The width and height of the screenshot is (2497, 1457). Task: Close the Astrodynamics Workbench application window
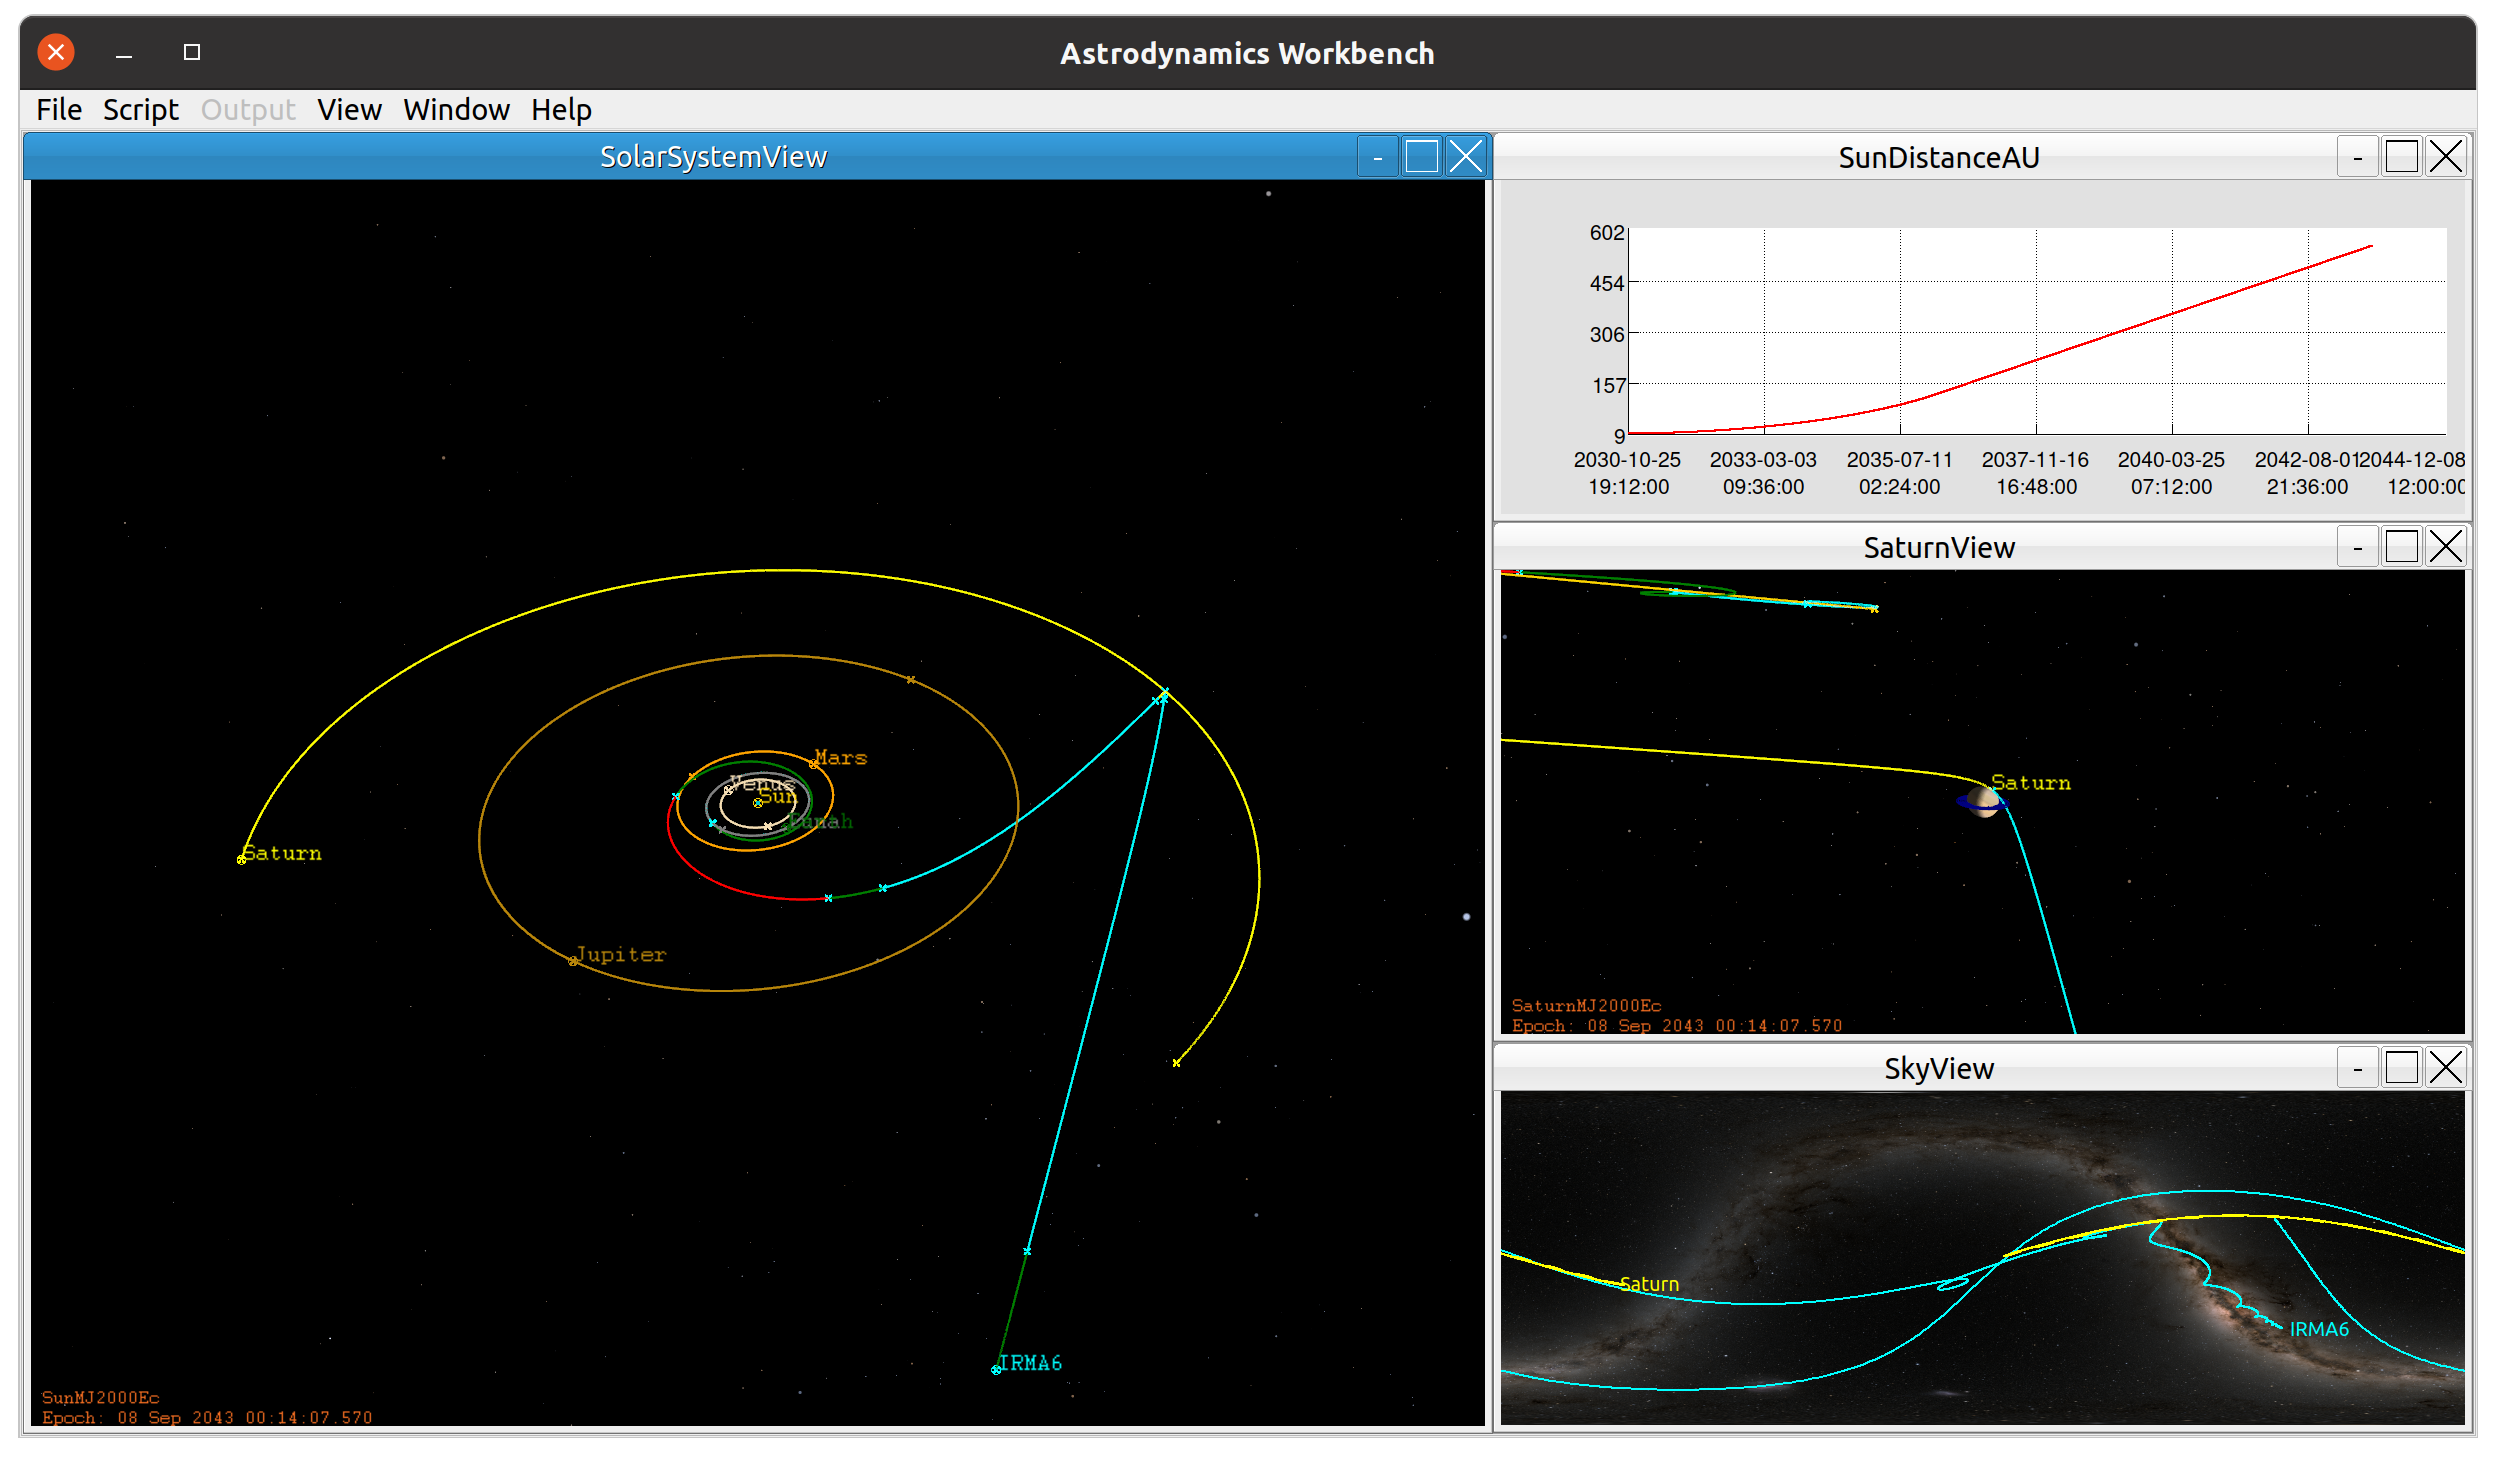click(56, 52)
